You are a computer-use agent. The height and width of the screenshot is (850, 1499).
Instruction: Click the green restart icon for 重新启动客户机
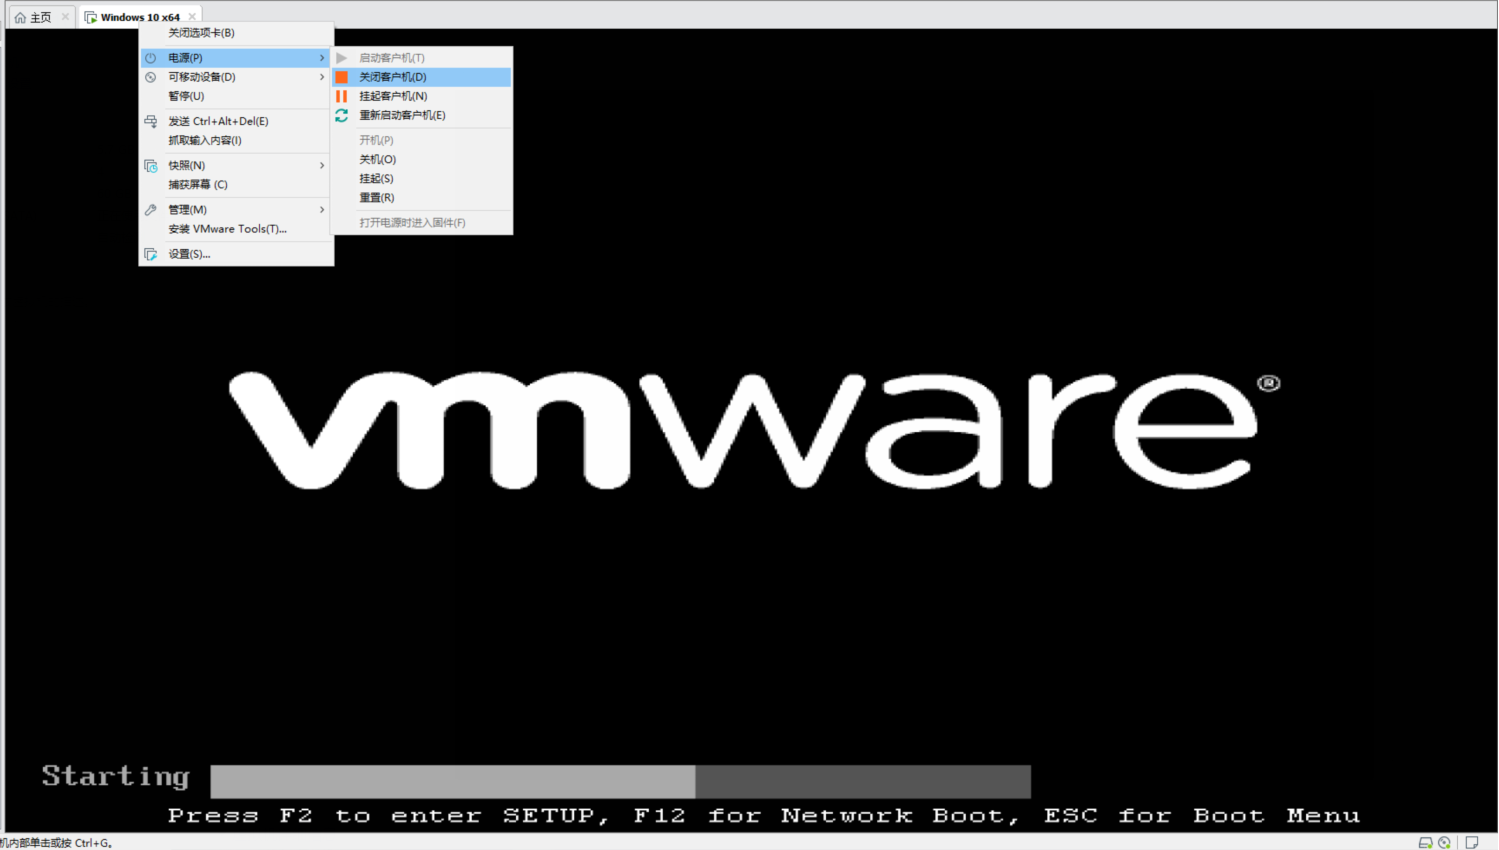[x=342, y=115]
